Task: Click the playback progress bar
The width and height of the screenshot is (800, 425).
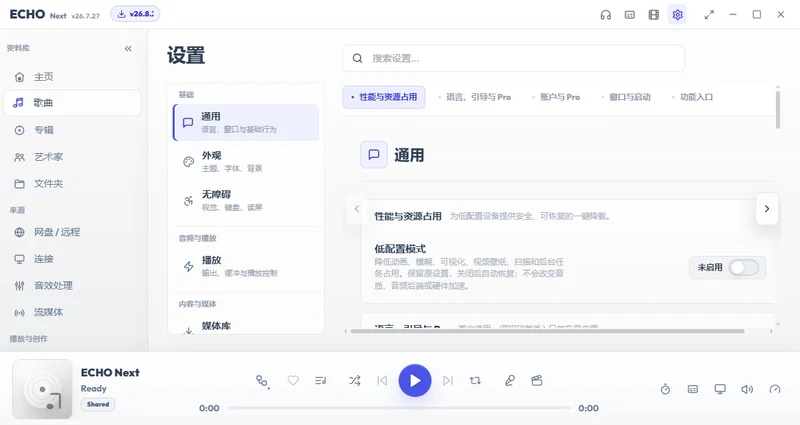Action: (x=399, y=408)
